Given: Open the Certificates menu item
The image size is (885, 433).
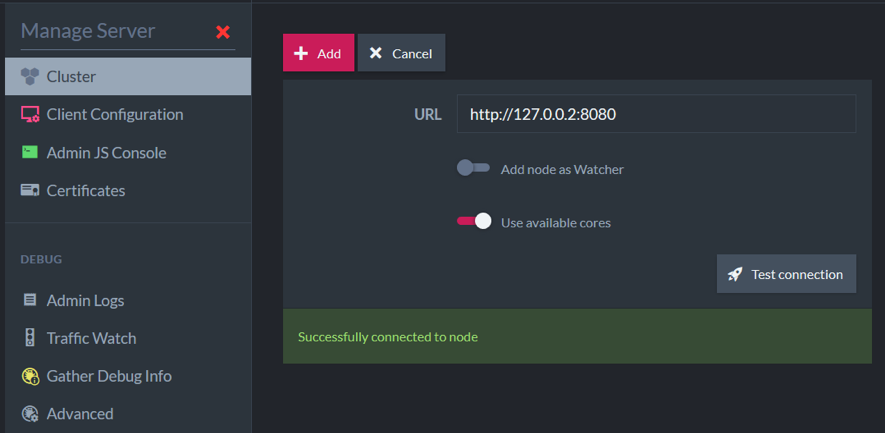Looking at the screenshot, I should coord(86,190).
